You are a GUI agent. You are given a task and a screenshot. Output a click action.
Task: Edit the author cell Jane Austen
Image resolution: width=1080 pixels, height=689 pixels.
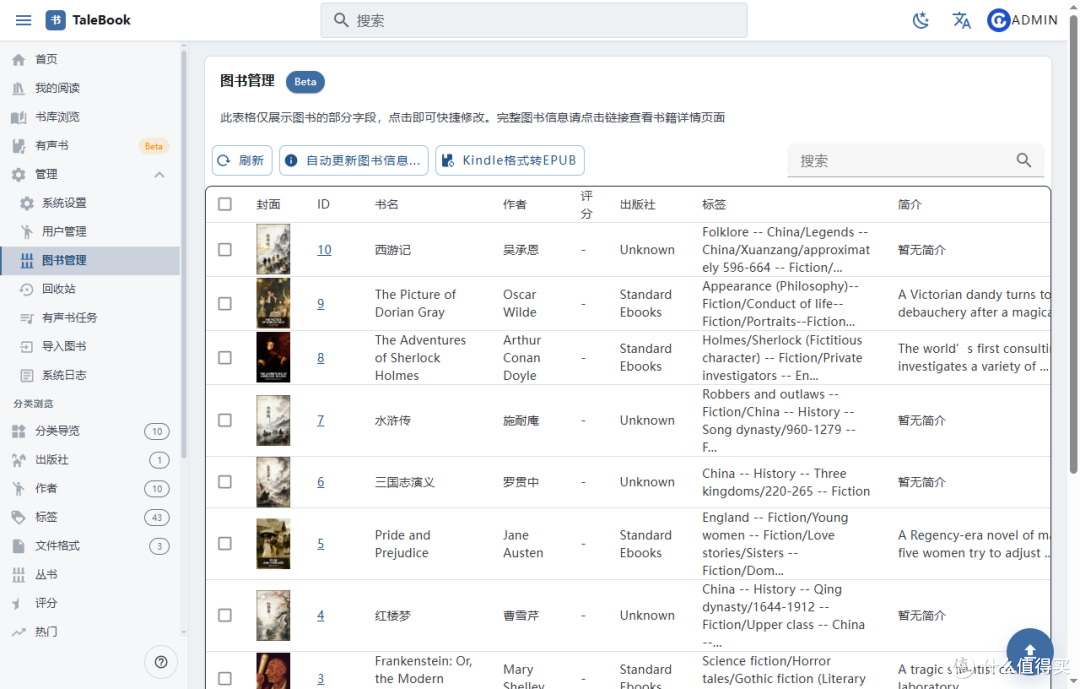[x=523, y=544]
